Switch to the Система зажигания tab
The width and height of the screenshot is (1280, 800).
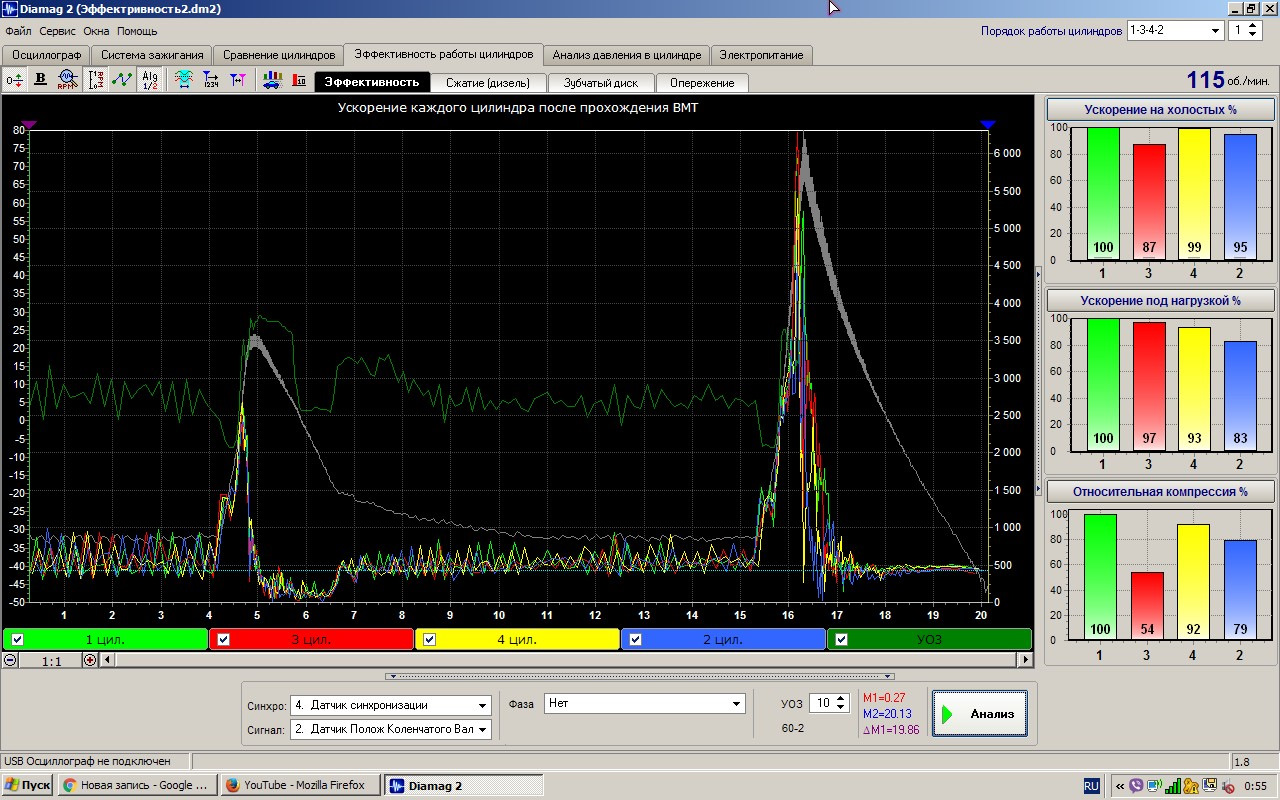coord(152,55)
